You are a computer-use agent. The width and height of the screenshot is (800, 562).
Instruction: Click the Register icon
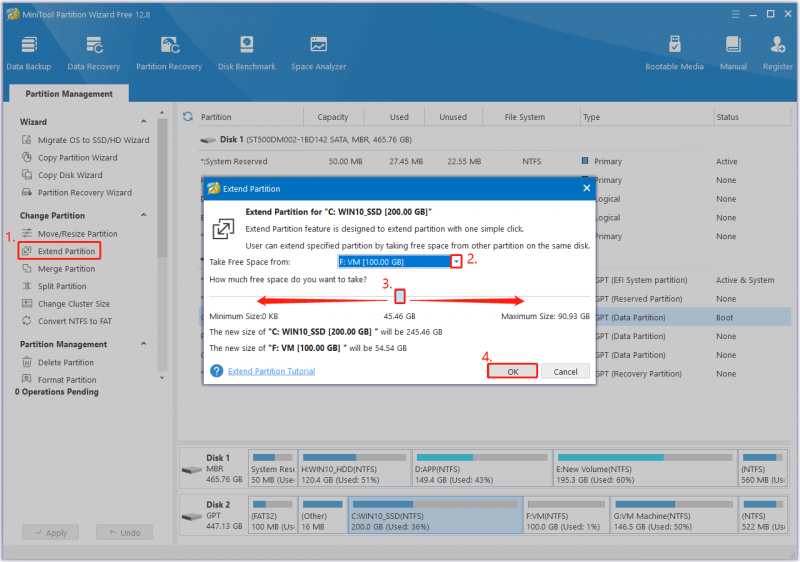(778, 53)
